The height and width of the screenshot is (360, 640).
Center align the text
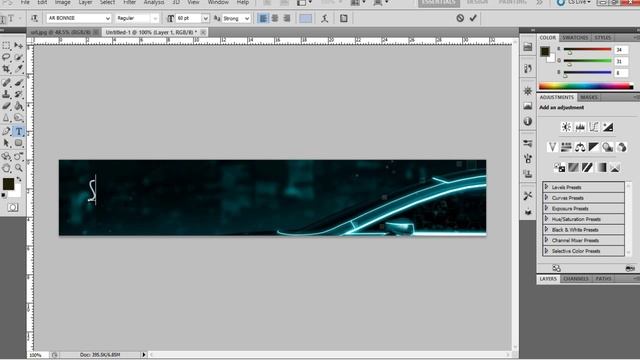pyautogui.click(x=275, y=18)
